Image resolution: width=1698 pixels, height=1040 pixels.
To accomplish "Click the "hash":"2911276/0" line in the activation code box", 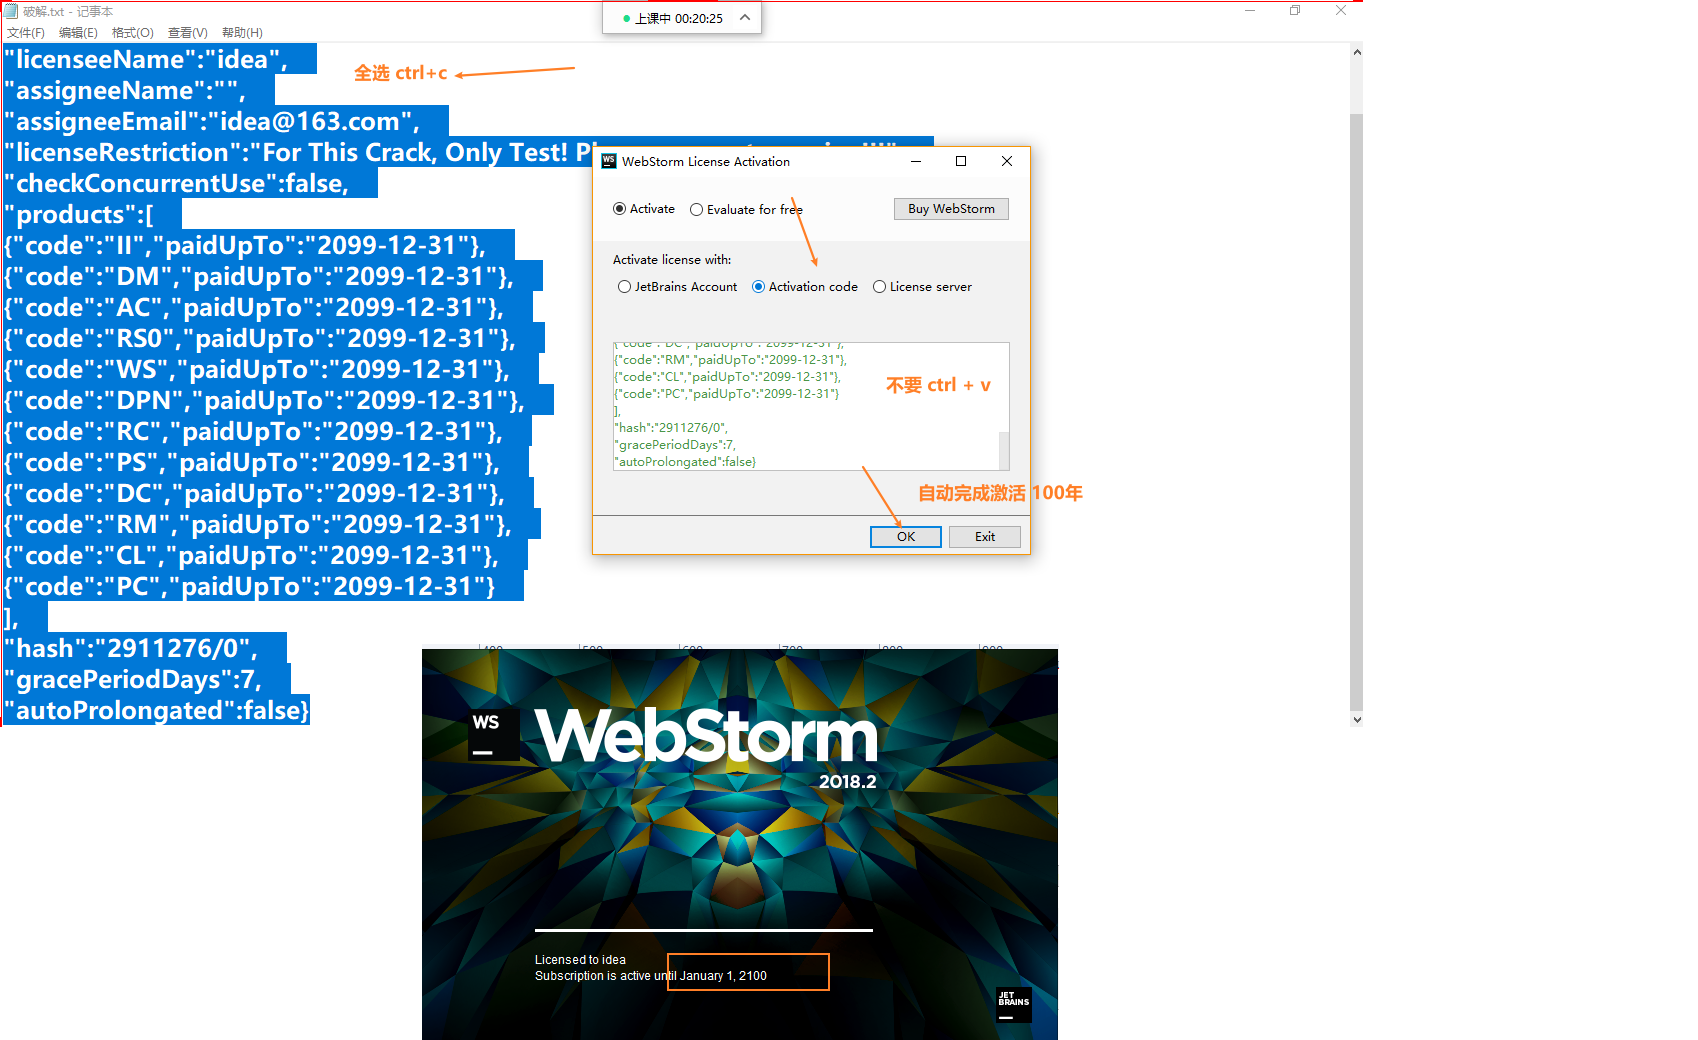I will [x=672, y=428].
